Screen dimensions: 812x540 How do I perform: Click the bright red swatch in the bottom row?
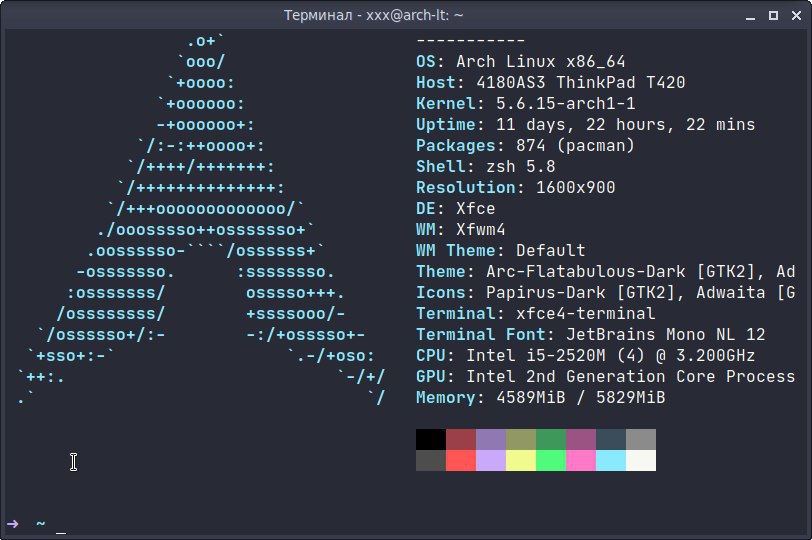pyautogui.click(x=461, y=460)
